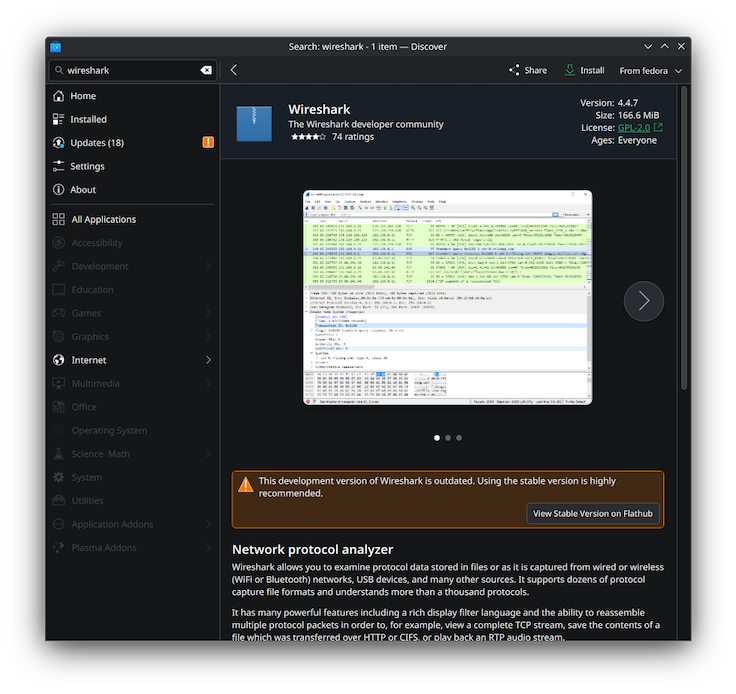Go back with the left arrow
This screenshot has width=736, height=694.
pyautogui.click(x=234, y=70)
